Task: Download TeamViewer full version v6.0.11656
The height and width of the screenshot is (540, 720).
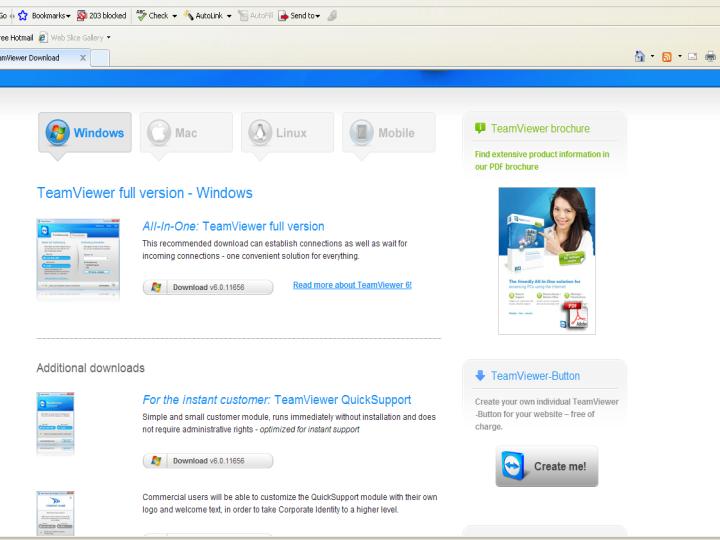Action: click(208, 287)
